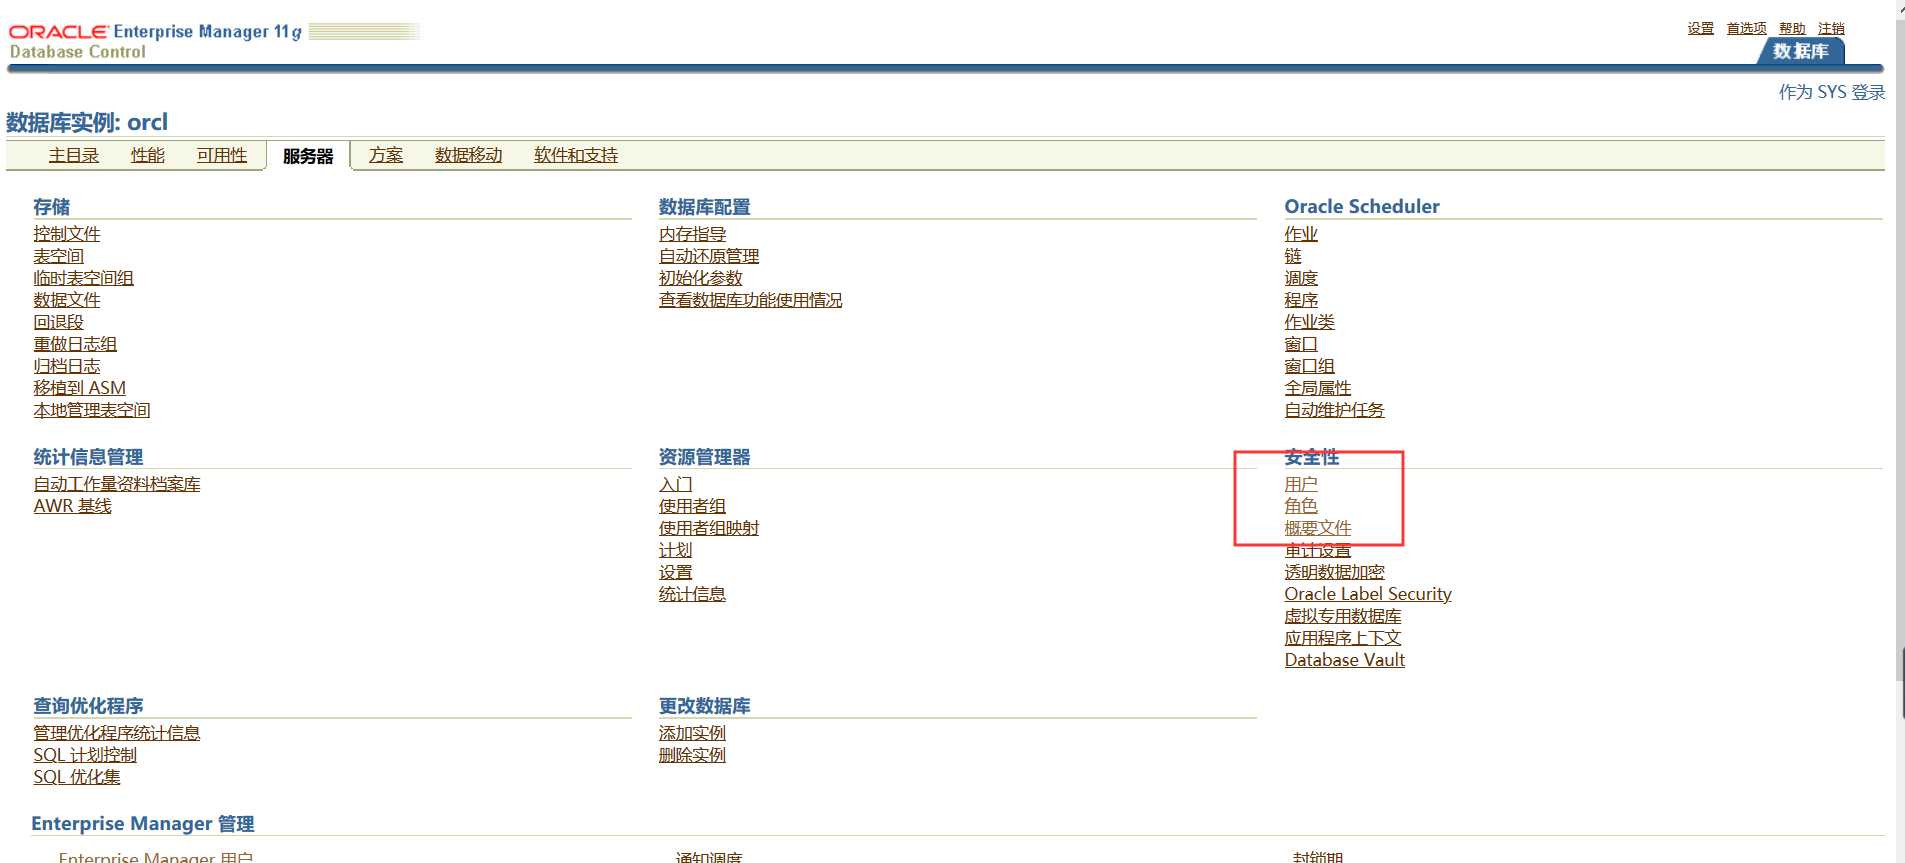Select the 服务器 tab
Image resolution: width=1905 pixels, height=863 pixels.
click(308, 156)
